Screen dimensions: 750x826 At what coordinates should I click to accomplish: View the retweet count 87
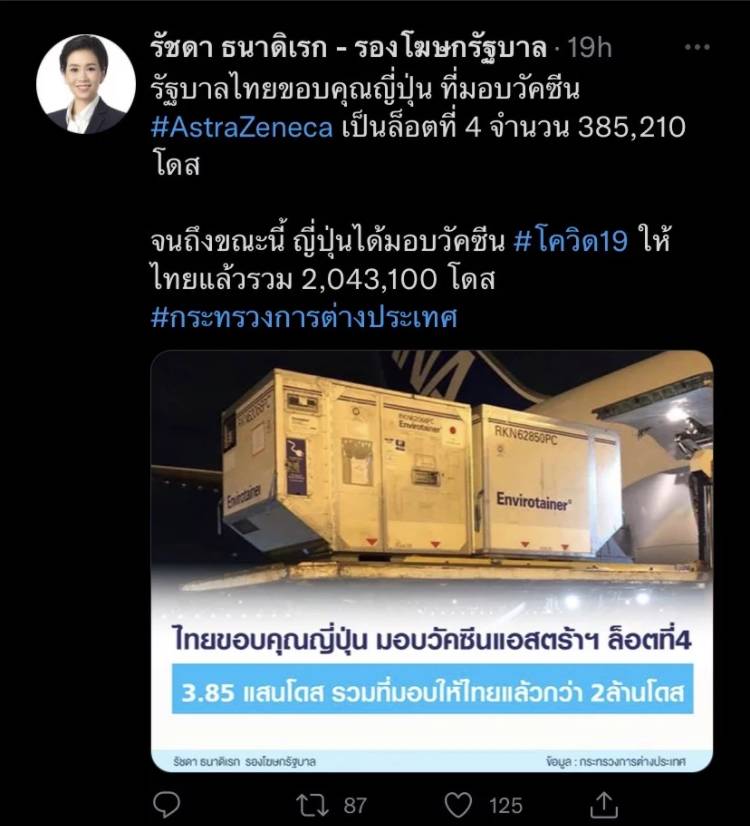click(355, 805)
